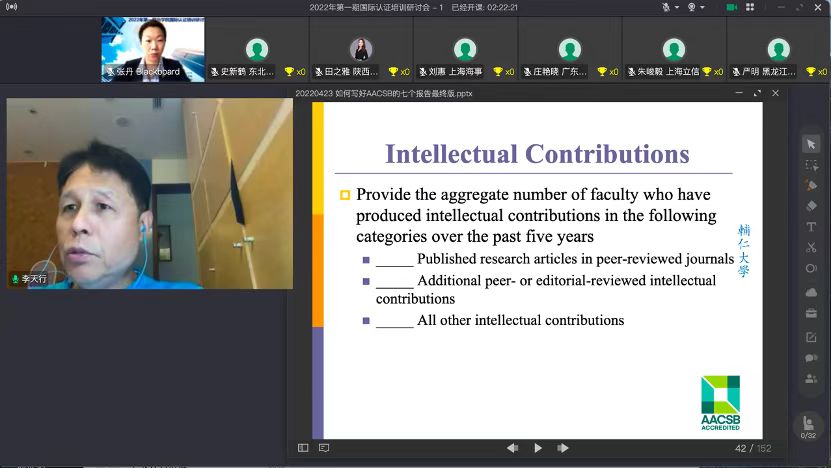The width and height of the screenshot is (832, 468).
Task: Go to the previous slide
Action: coord(512,448)
